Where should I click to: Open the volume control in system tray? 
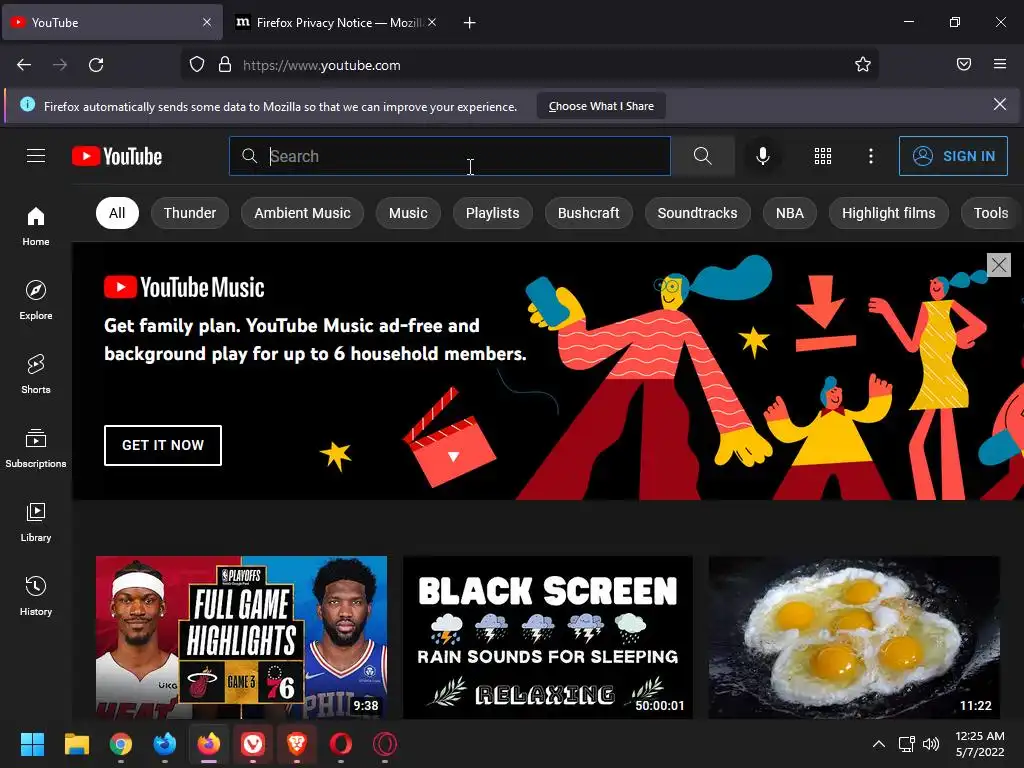[x=931, y=744]
